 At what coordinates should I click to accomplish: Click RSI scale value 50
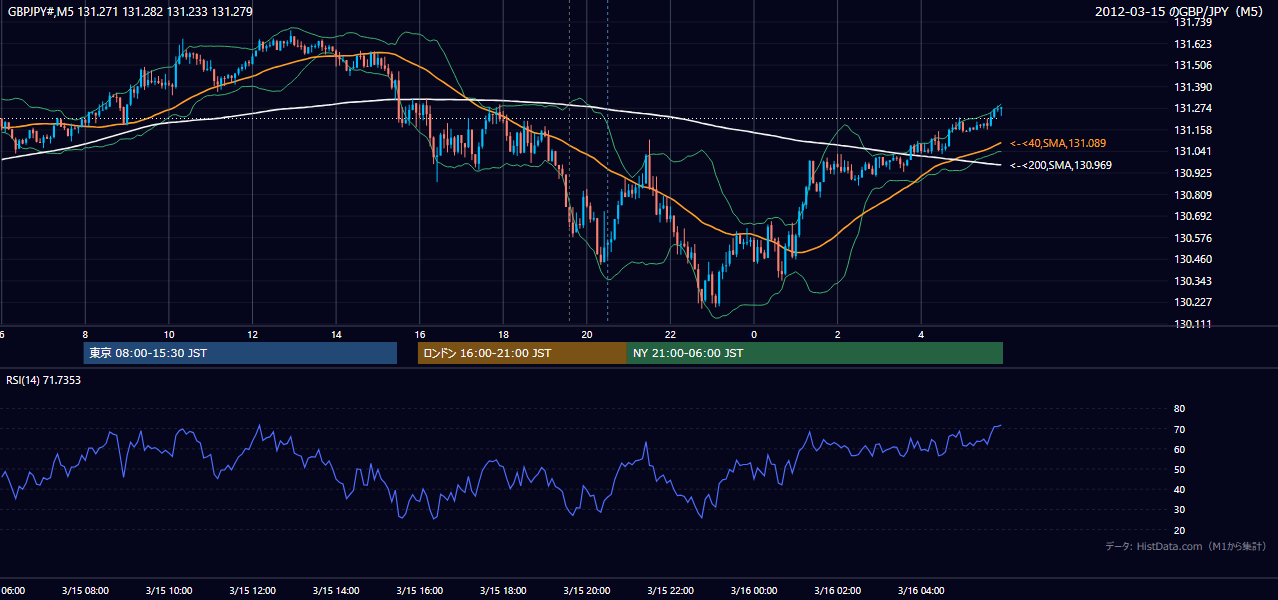tap(1179, 469)
